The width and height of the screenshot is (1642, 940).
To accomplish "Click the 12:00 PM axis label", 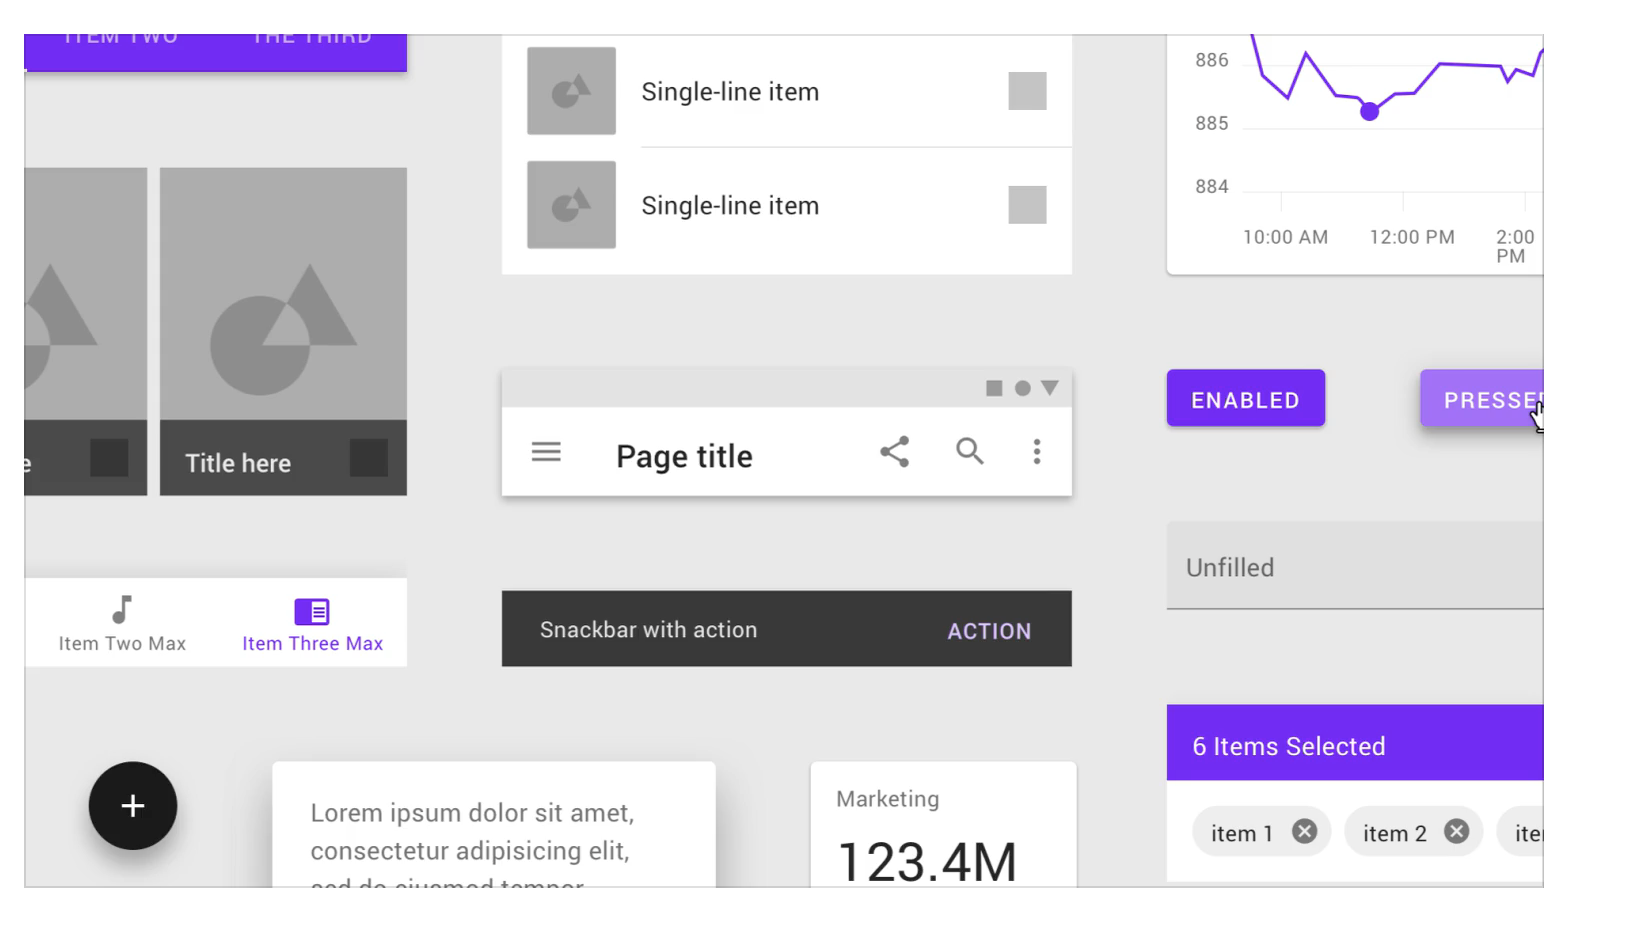I will (1412, 237).
